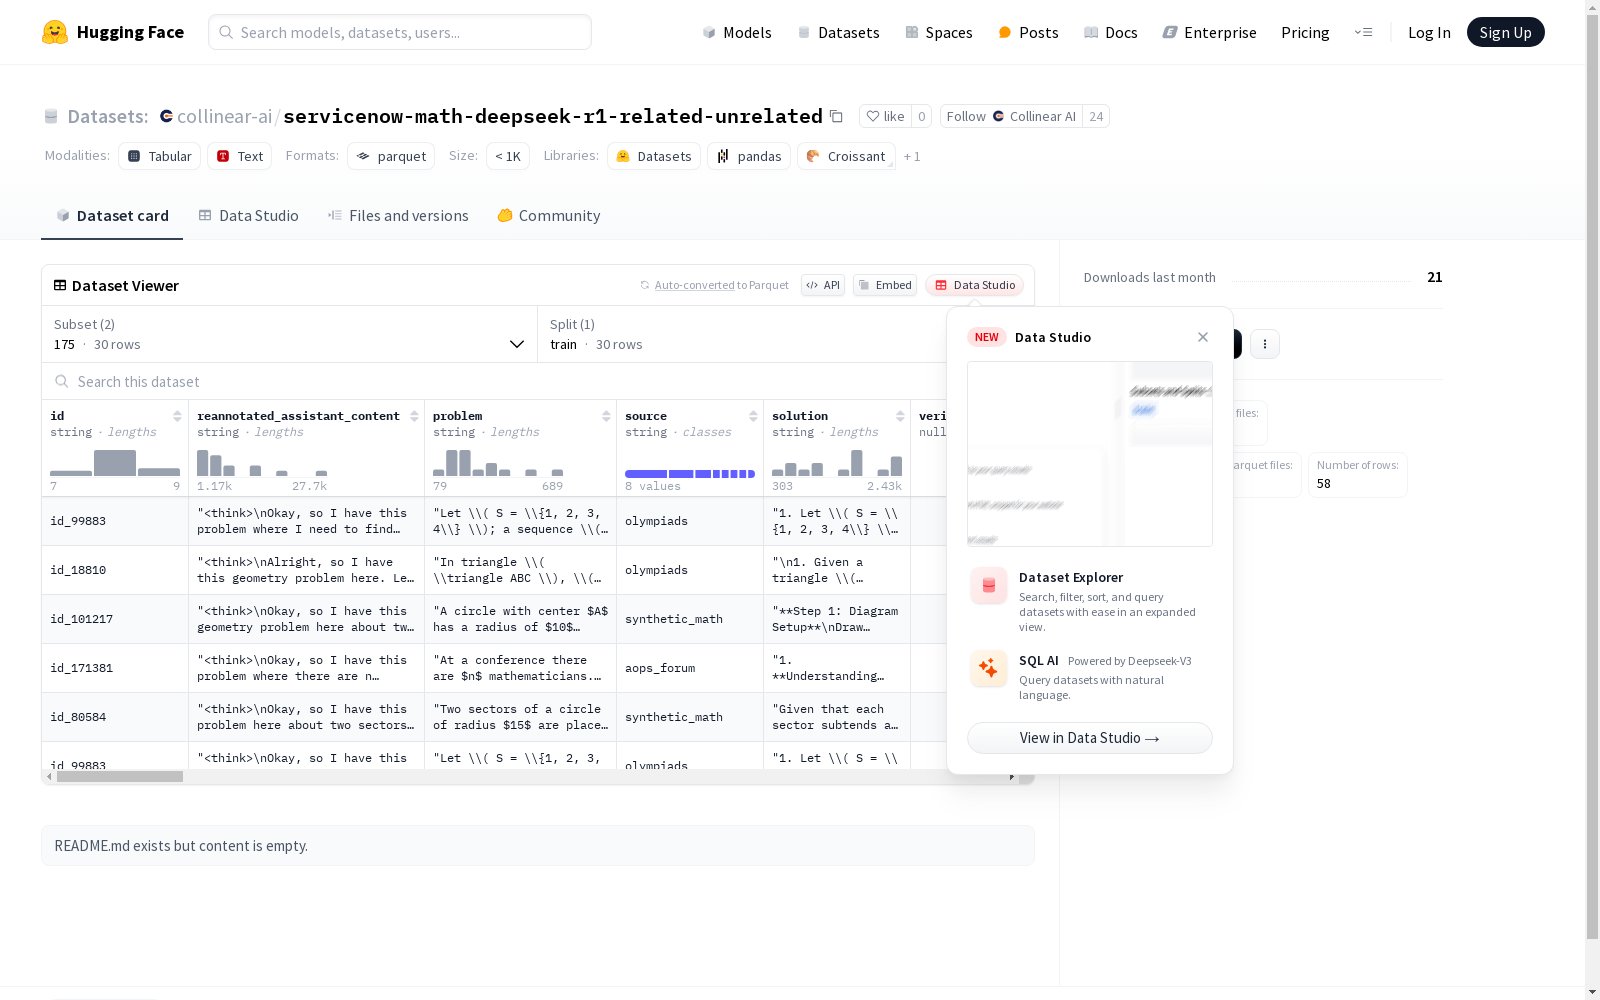Focus the main search models field
1600x1000 pixels.
400,32
